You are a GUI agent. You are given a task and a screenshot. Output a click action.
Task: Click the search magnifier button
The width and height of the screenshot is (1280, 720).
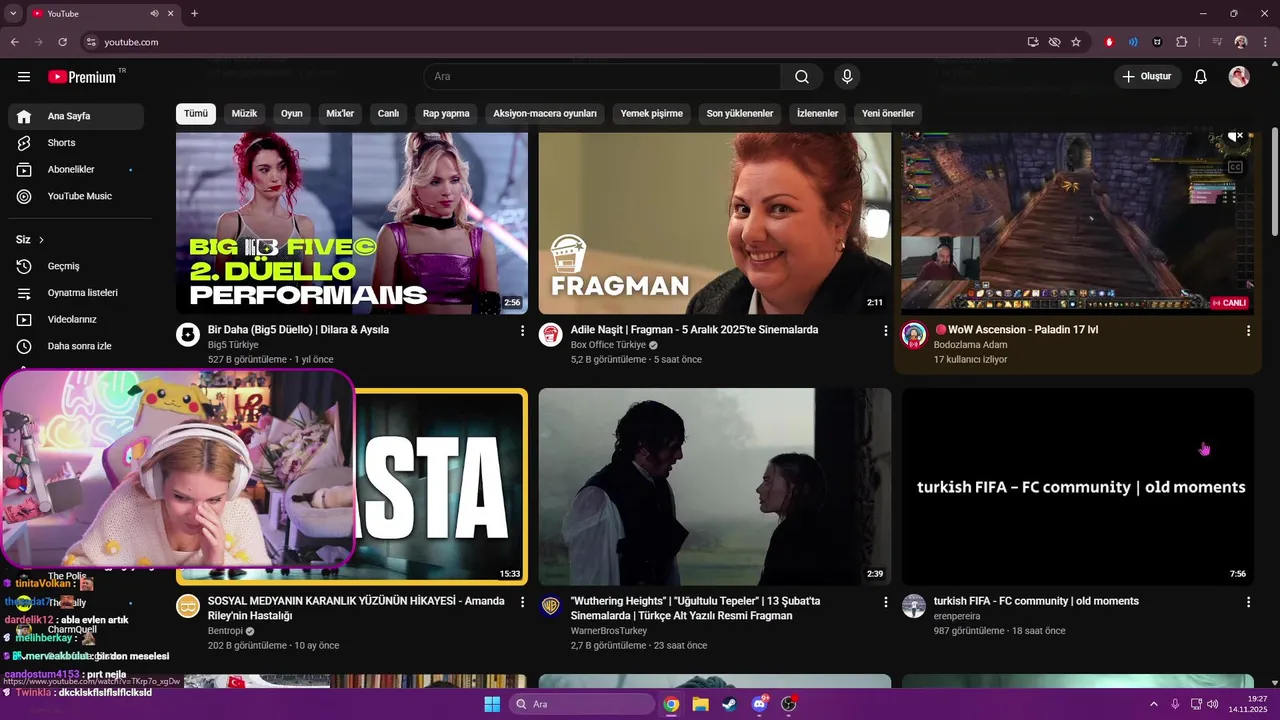(802, 77)
